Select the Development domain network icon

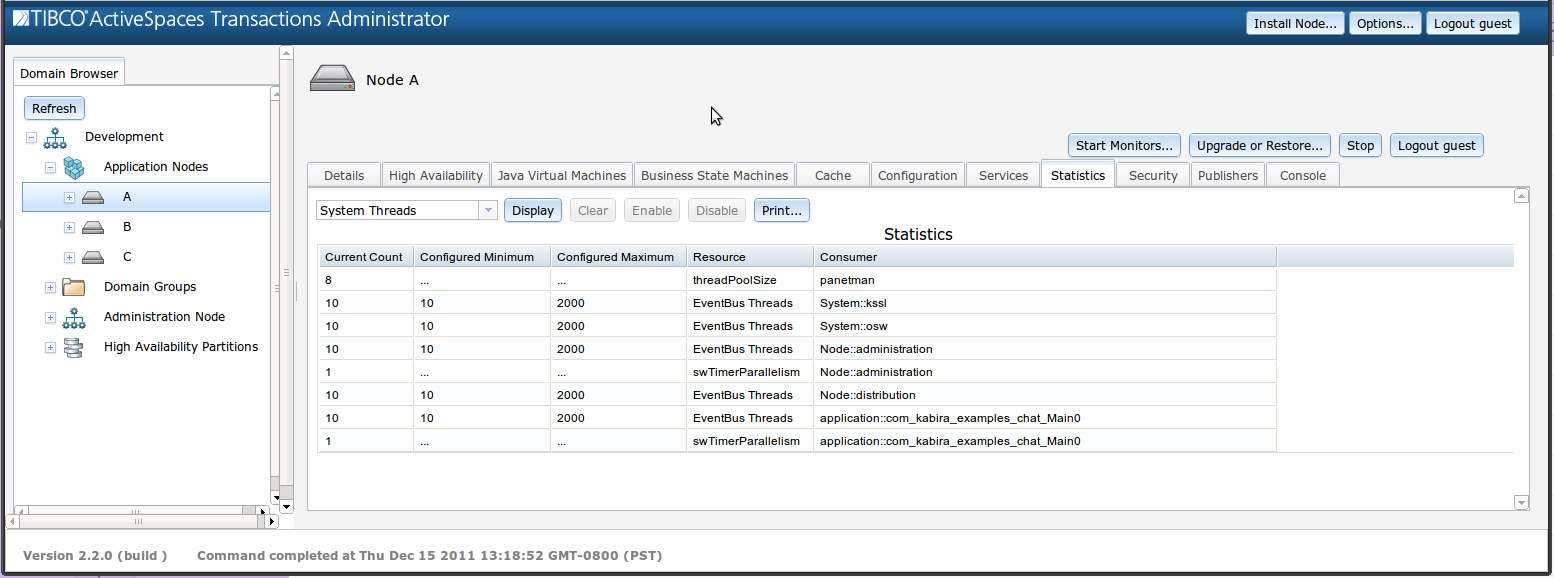55,138
